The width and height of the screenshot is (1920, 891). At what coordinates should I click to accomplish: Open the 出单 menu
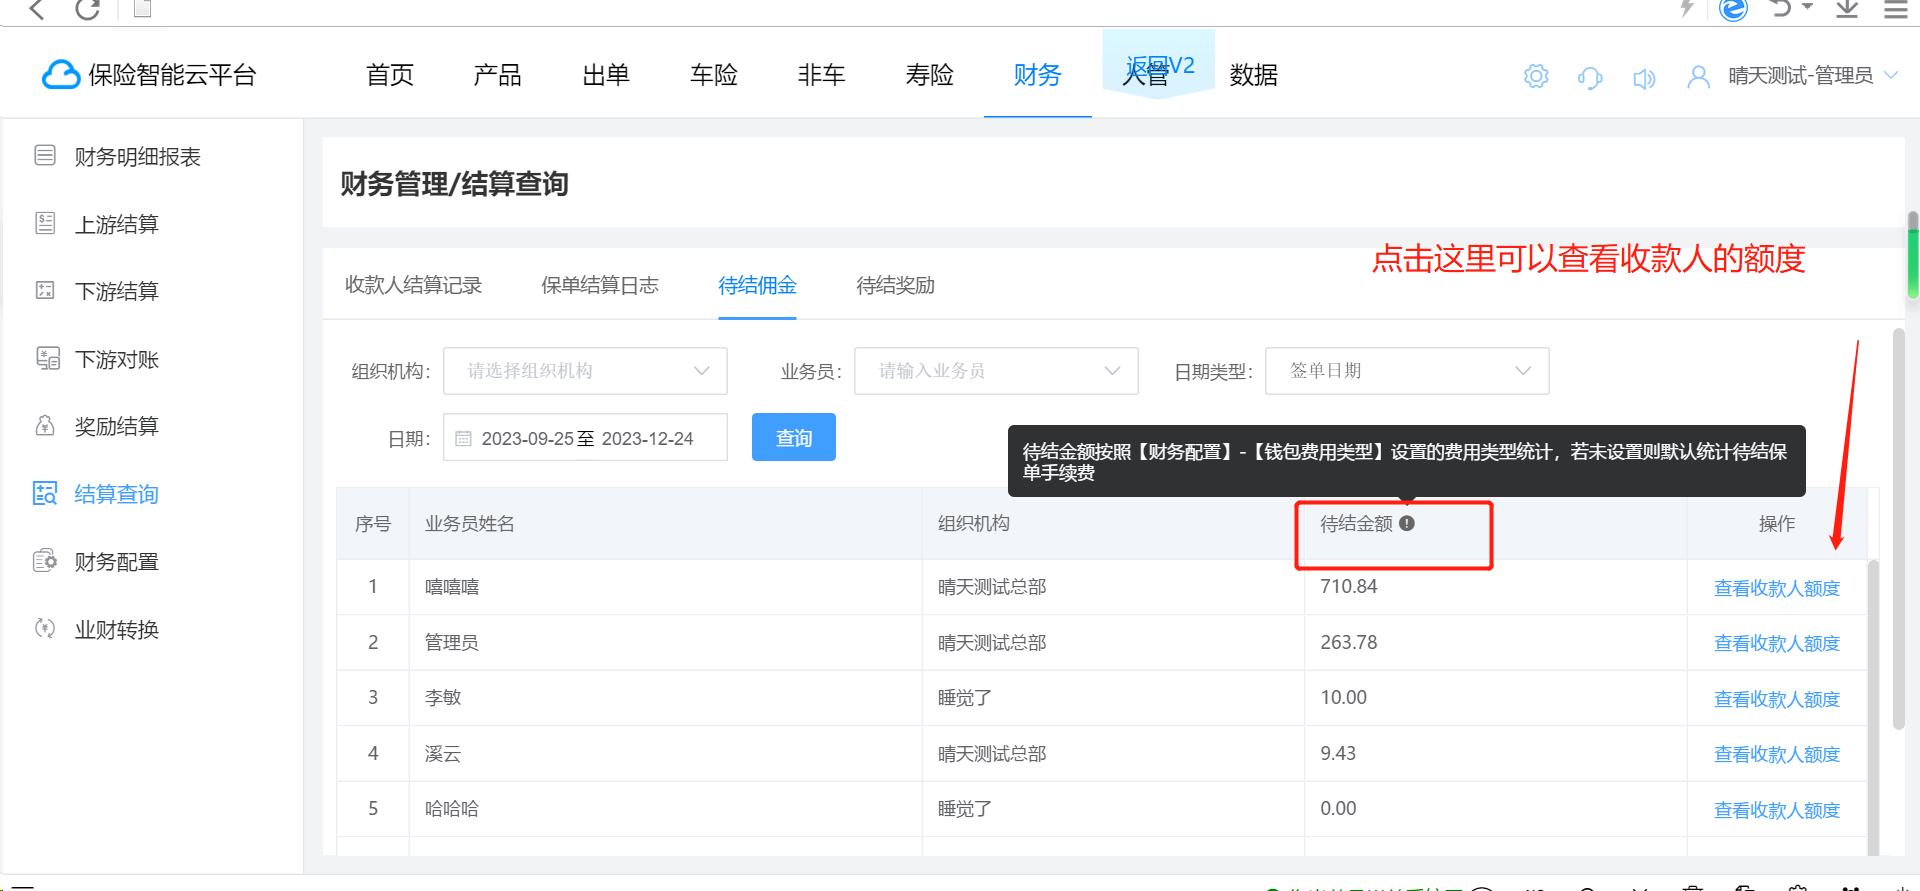click(606, 75)
